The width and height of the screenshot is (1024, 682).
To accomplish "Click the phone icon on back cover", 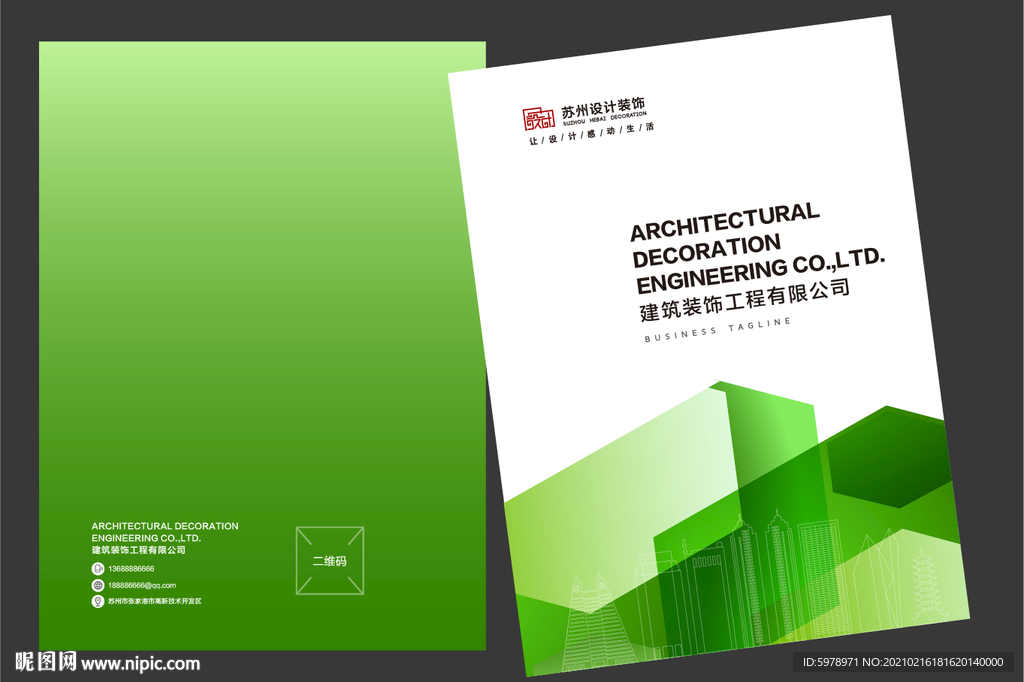I will coord(97,569).
